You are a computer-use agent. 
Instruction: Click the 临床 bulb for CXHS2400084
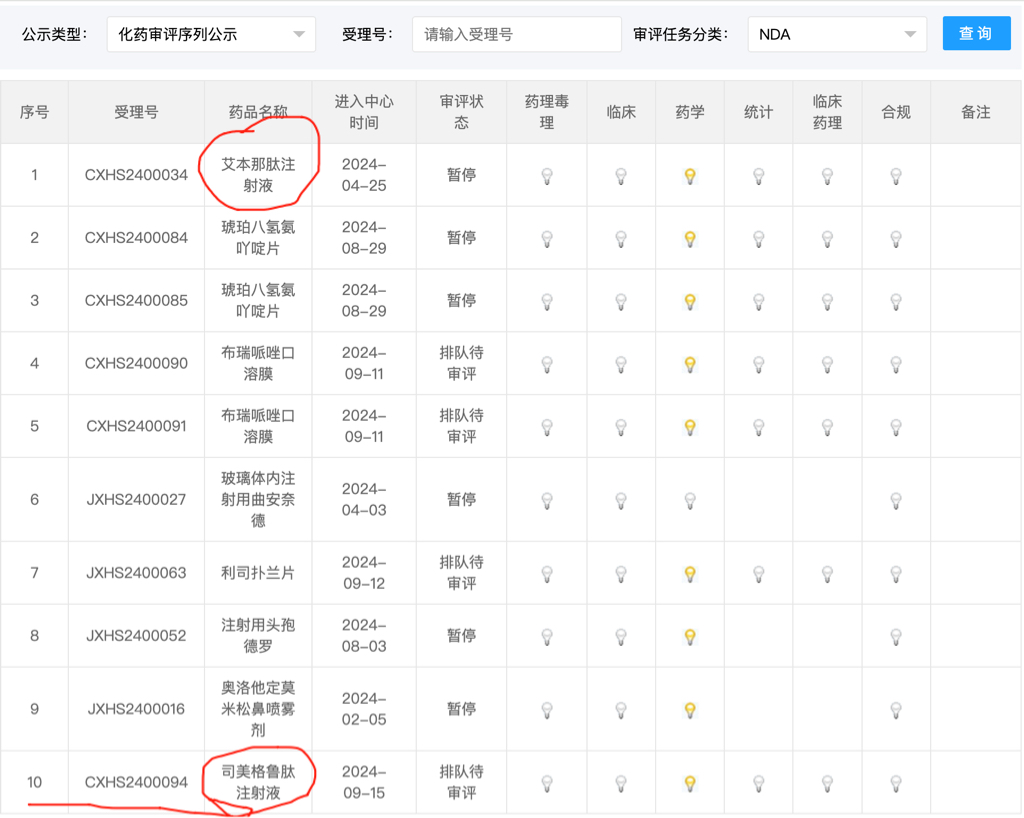(621, 239)
